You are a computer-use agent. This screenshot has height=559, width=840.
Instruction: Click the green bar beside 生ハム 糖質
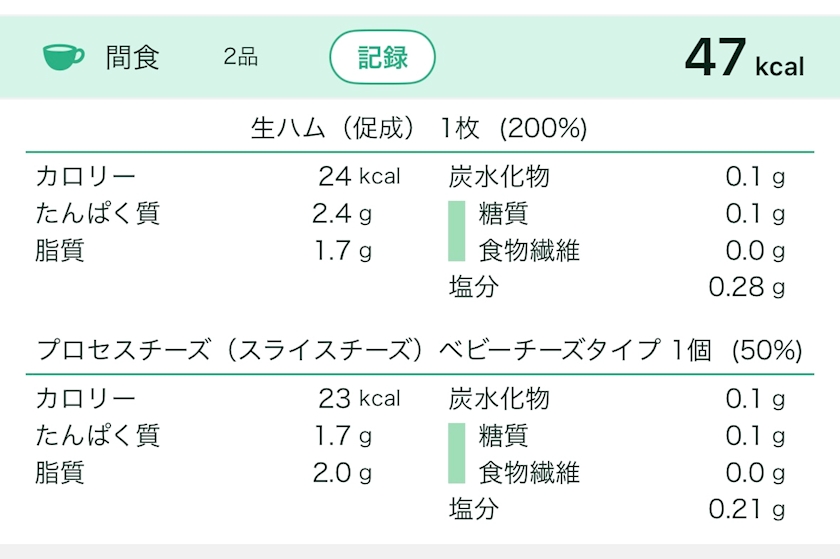456,214
